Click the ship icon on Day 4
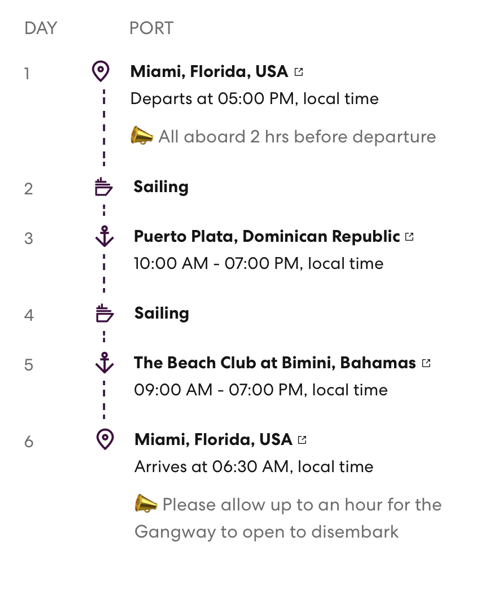The height and width of the screenshot is (592, 480). 105,313
